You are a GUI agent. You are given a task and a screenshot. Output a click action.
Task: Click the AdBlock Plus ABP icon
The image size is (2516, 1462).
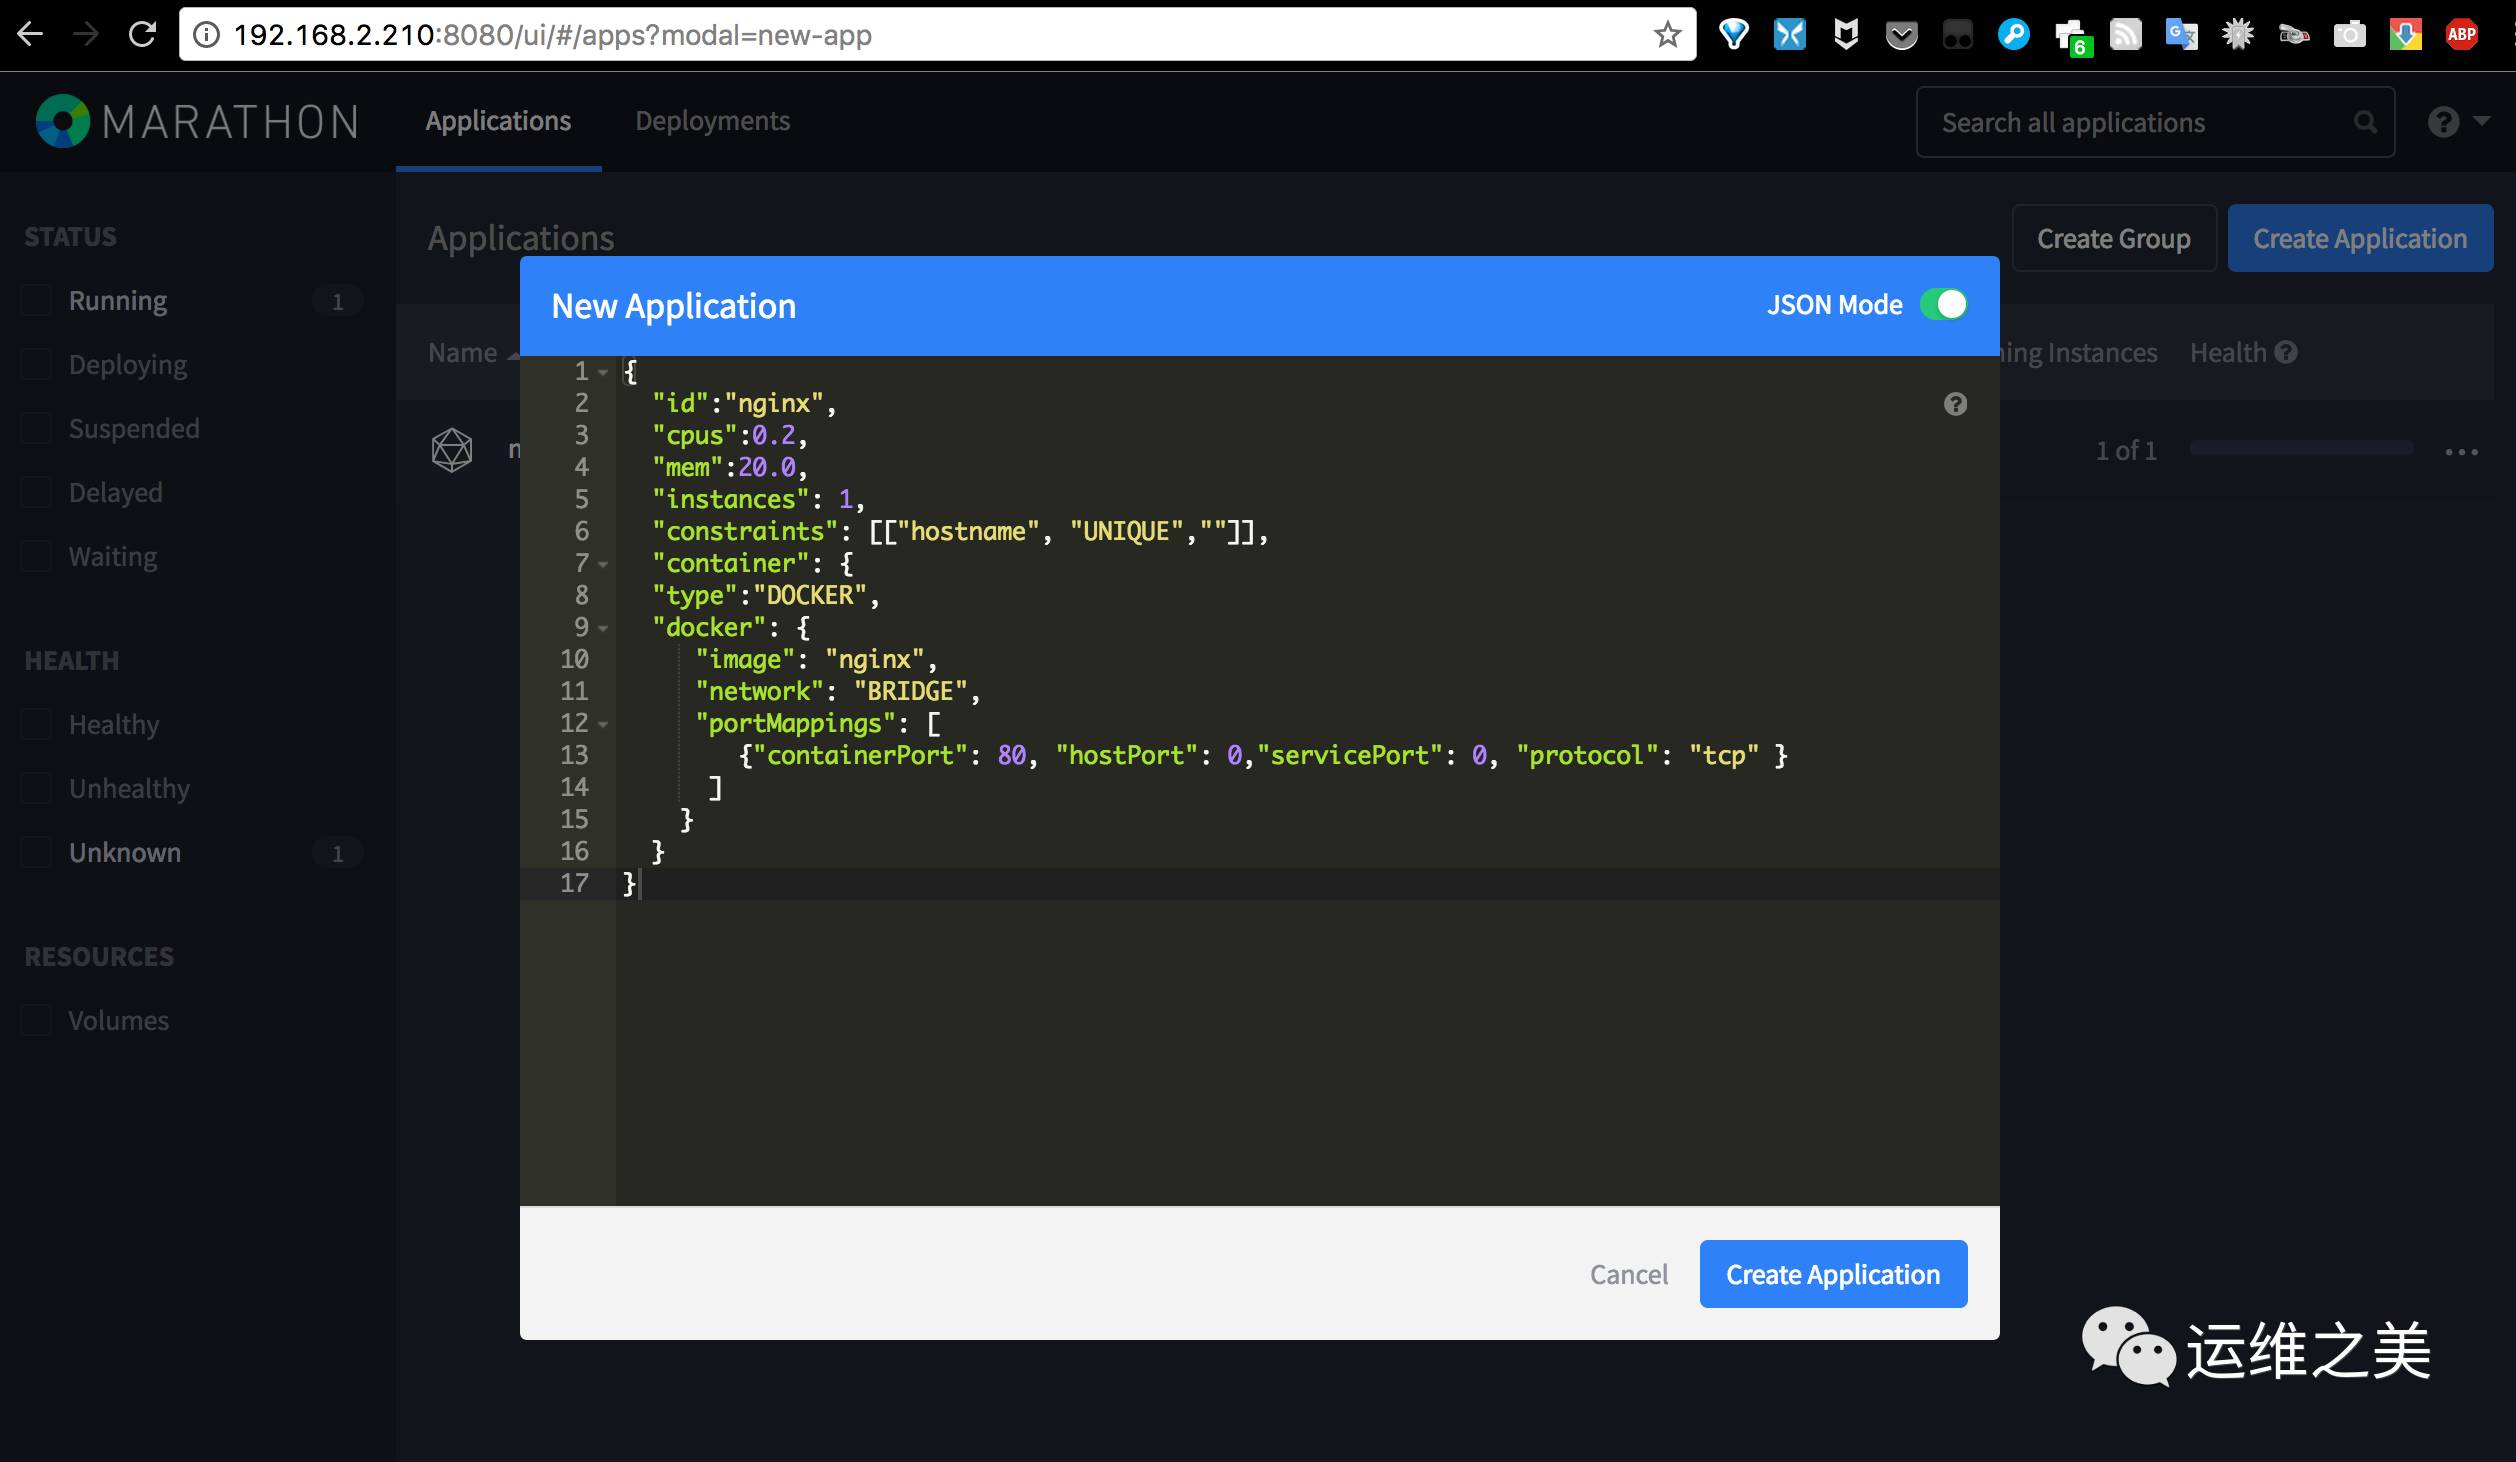pyautogui.click(x=2461, y=35)
